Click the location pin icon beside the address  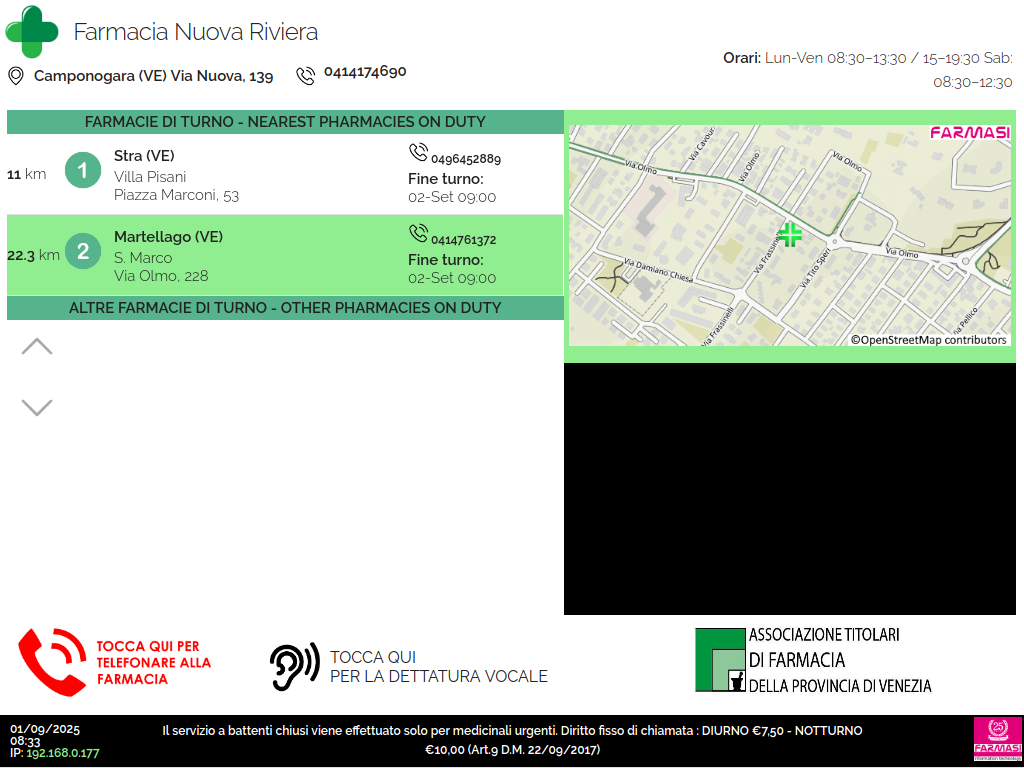tap(16, 76)
